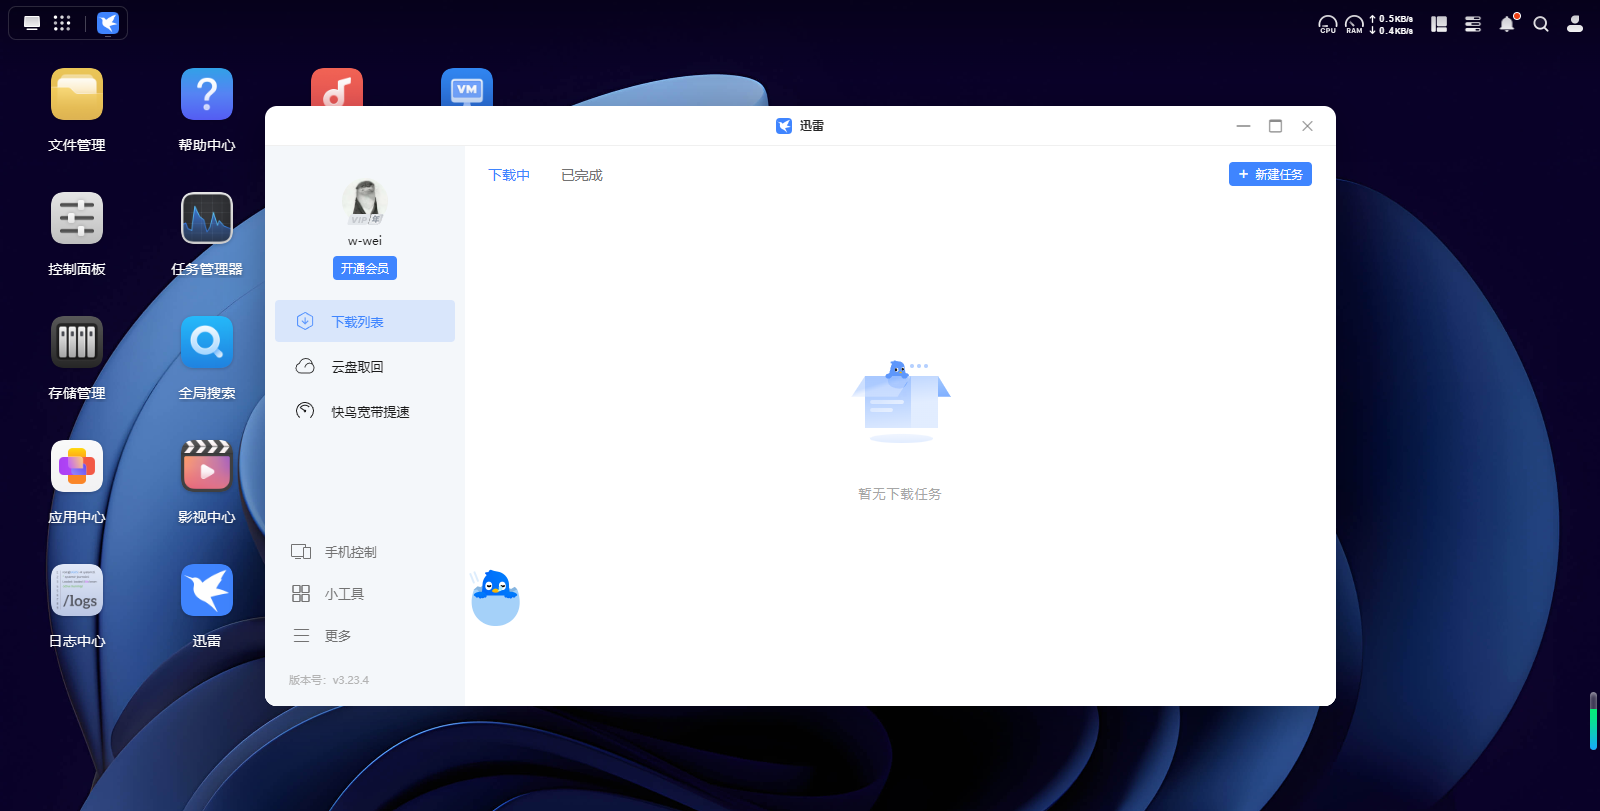Open 任务管理器 desktop icon
This screenshot has height=811, width=1600.
click(x=207, y=218)
